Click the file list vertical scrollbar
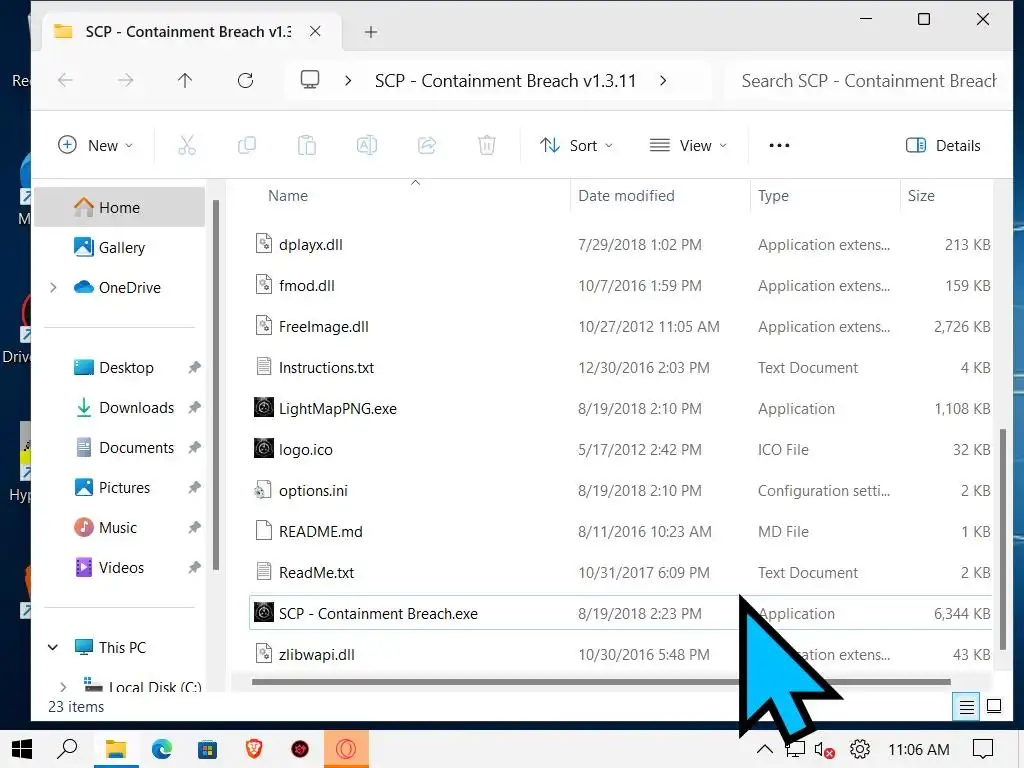Image resolution: width=1024 pixels, height=768 pixels. (x=1003, y=538)
